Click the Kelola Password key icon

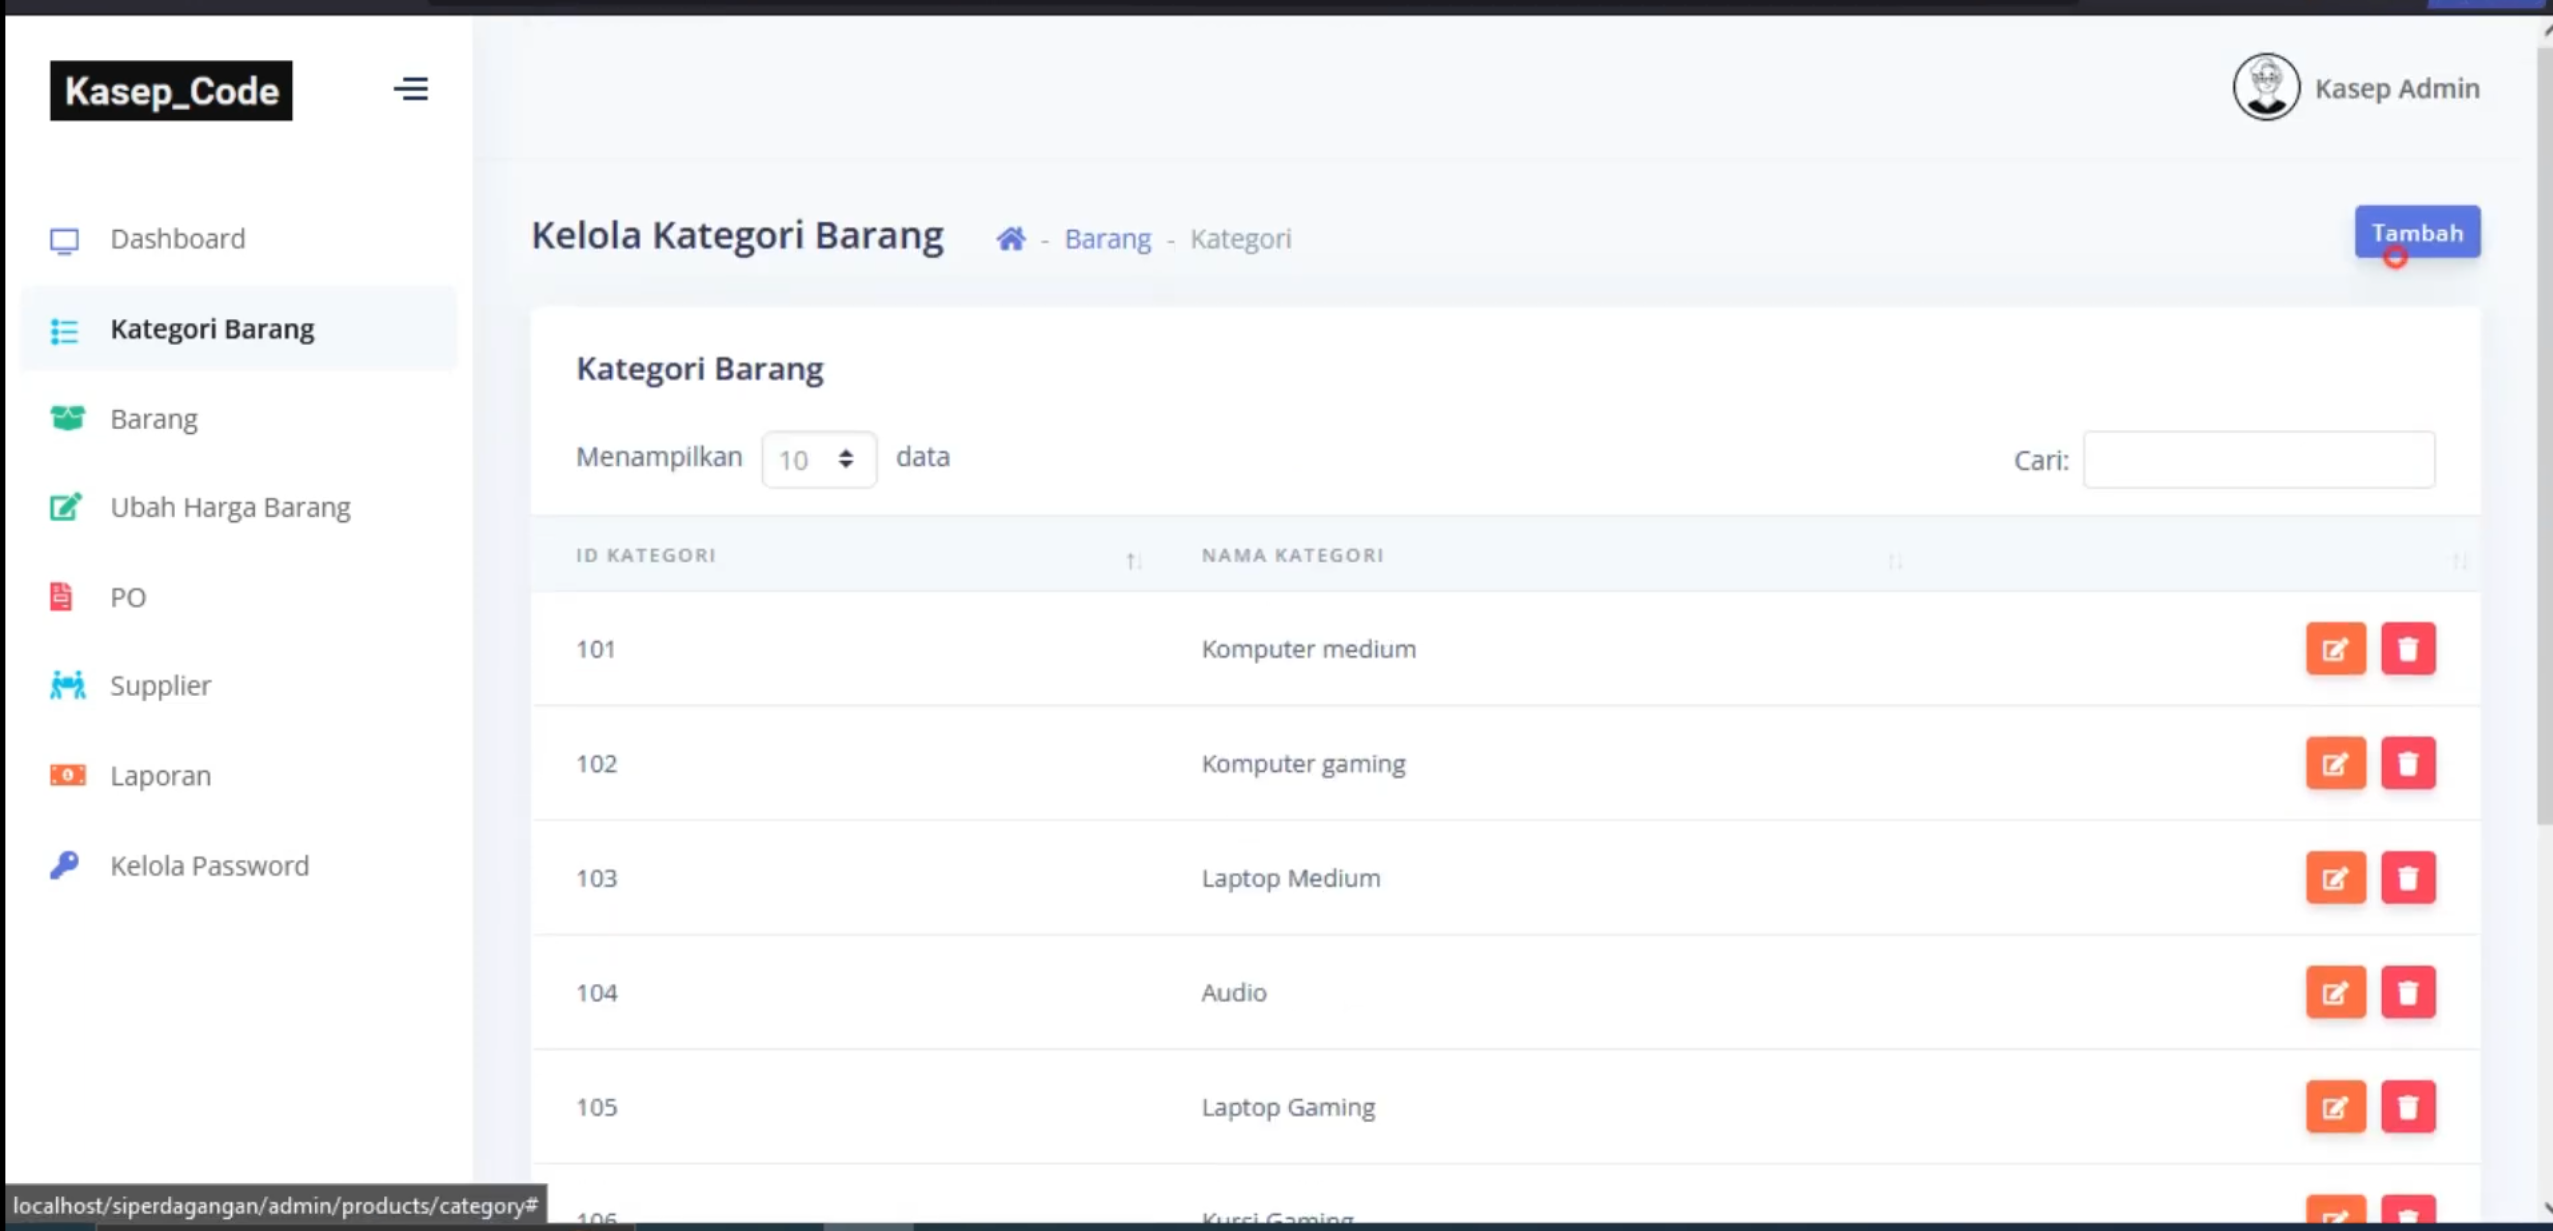(x=64, y=865)
